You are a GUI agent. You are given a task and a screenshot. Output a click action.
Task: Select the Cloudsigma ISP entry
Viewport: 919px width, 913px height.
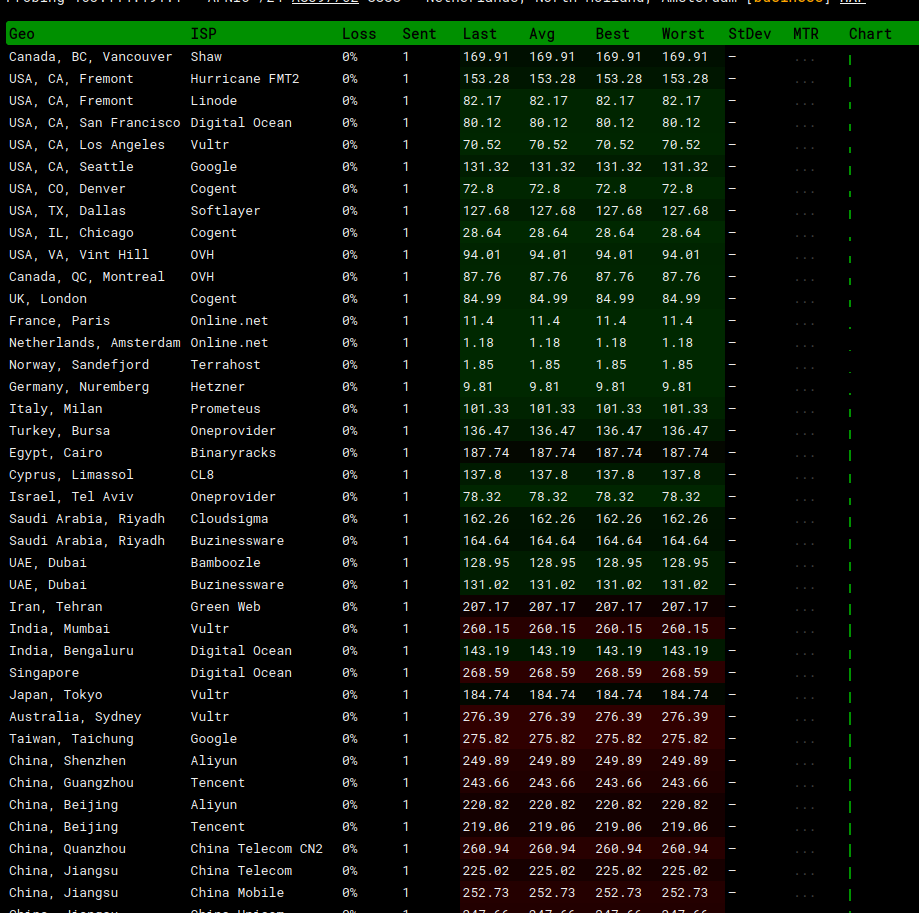pos(229,519)
